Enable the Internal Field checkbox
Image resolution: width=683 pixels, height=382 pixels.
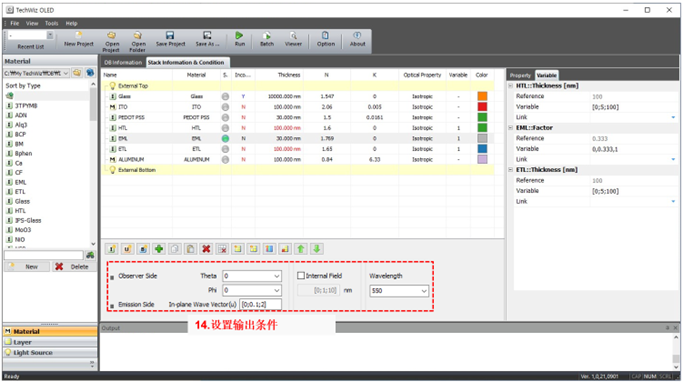coord(301,276)
